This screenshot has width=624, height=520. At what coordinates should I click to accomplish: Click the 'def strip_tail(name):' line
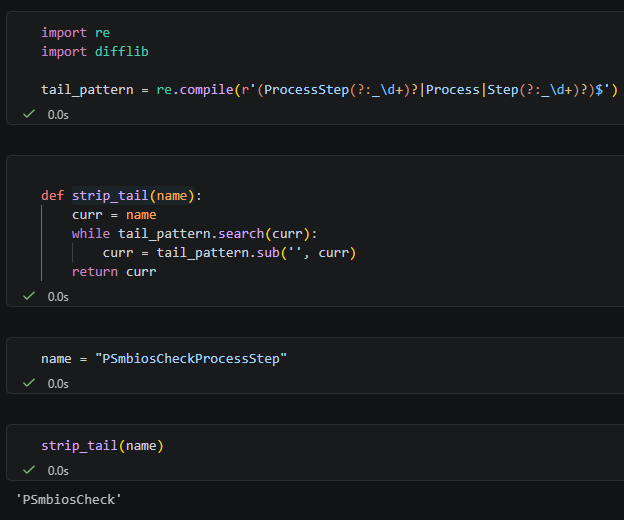pyautogui.click(x=127, y=195)
